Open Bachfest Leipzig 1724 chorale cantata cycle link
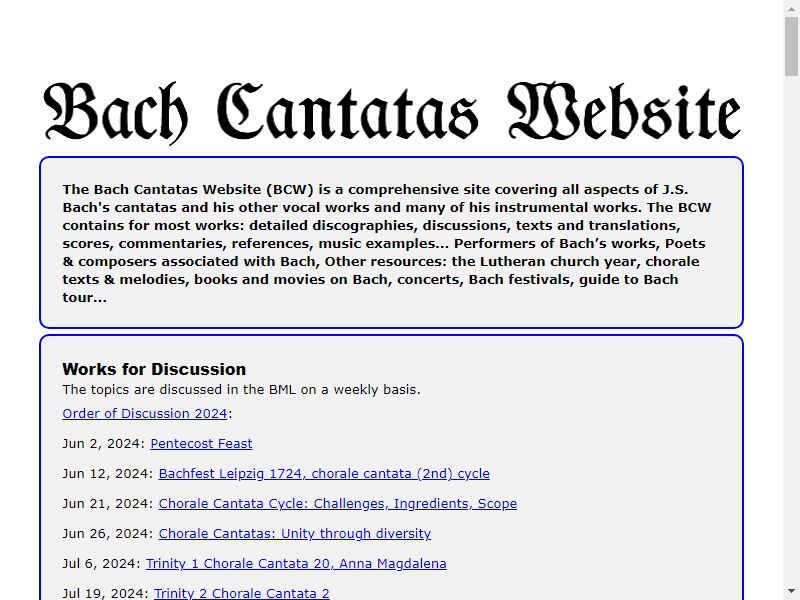Image resolution: width=800 pixels, height=600 pixels. click(324, 473)
